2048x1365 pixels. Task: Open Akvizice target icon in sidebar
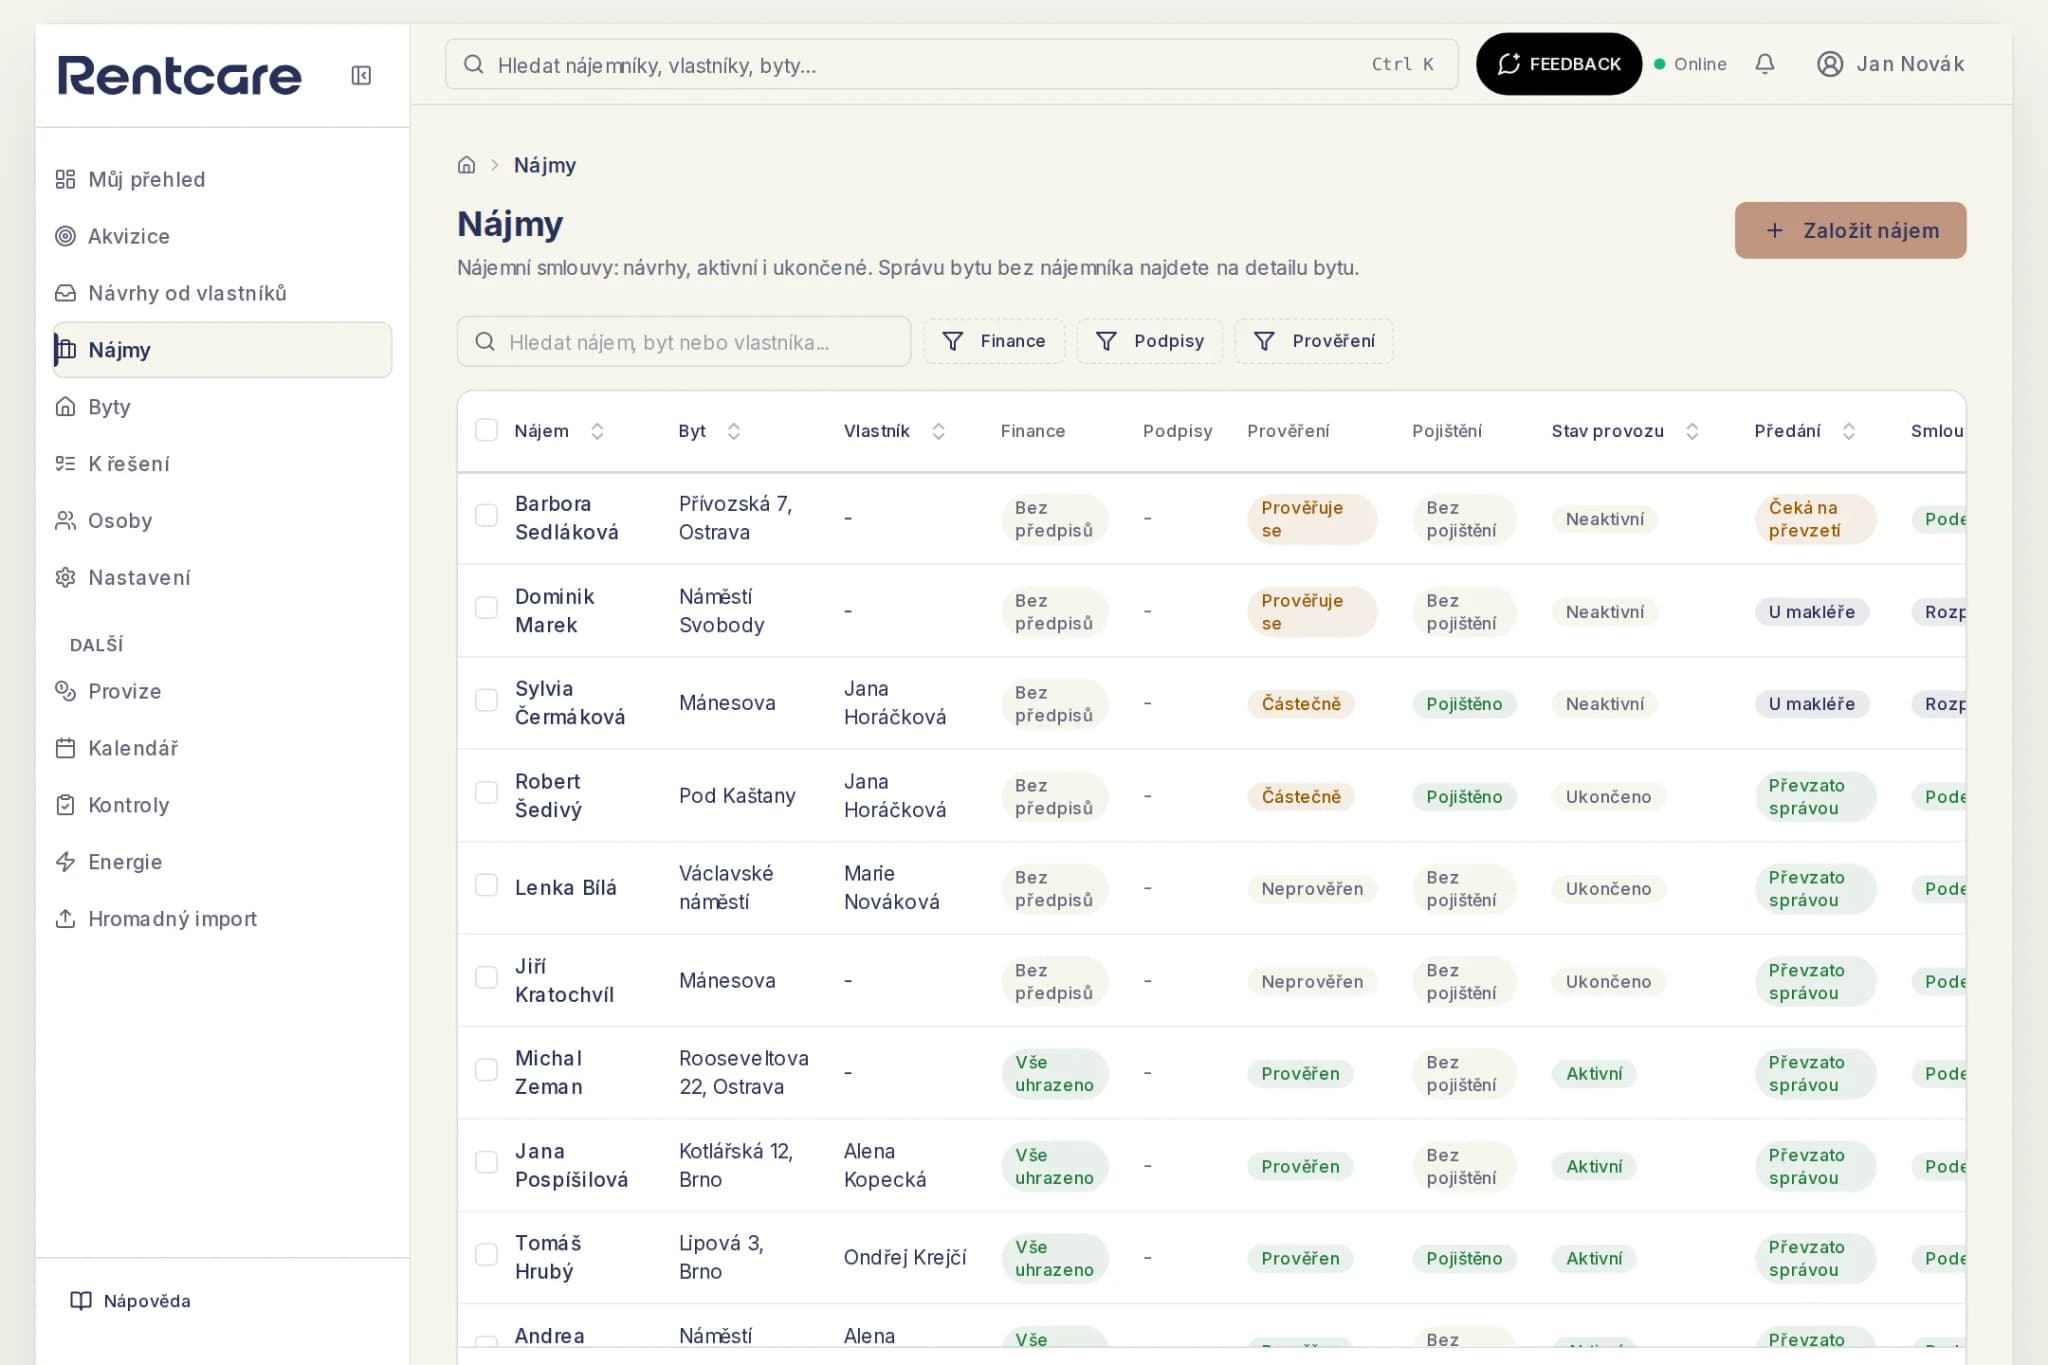65,236
